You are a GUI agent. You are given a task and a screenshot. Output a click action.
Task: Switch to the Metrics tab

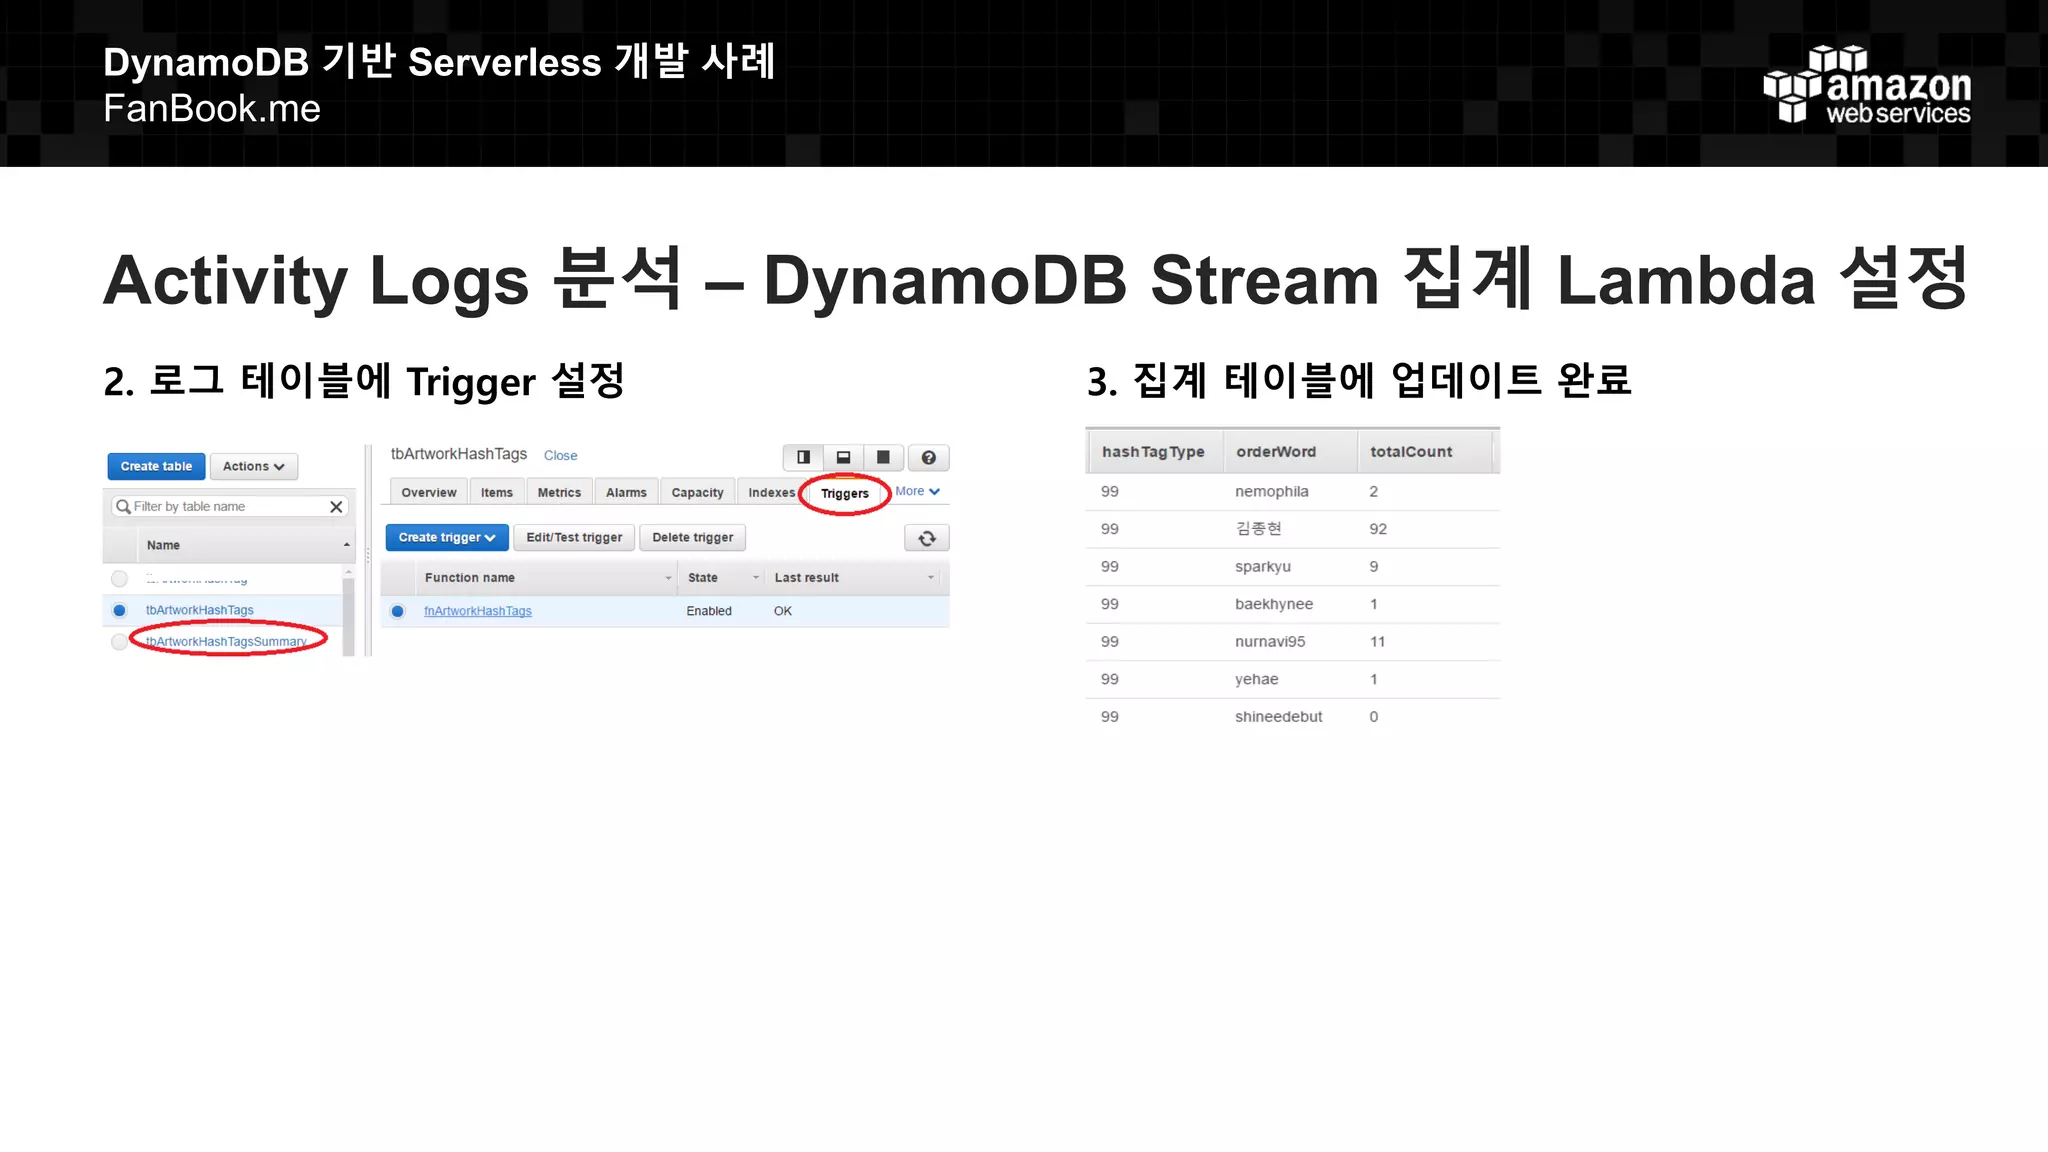(559, 492)
